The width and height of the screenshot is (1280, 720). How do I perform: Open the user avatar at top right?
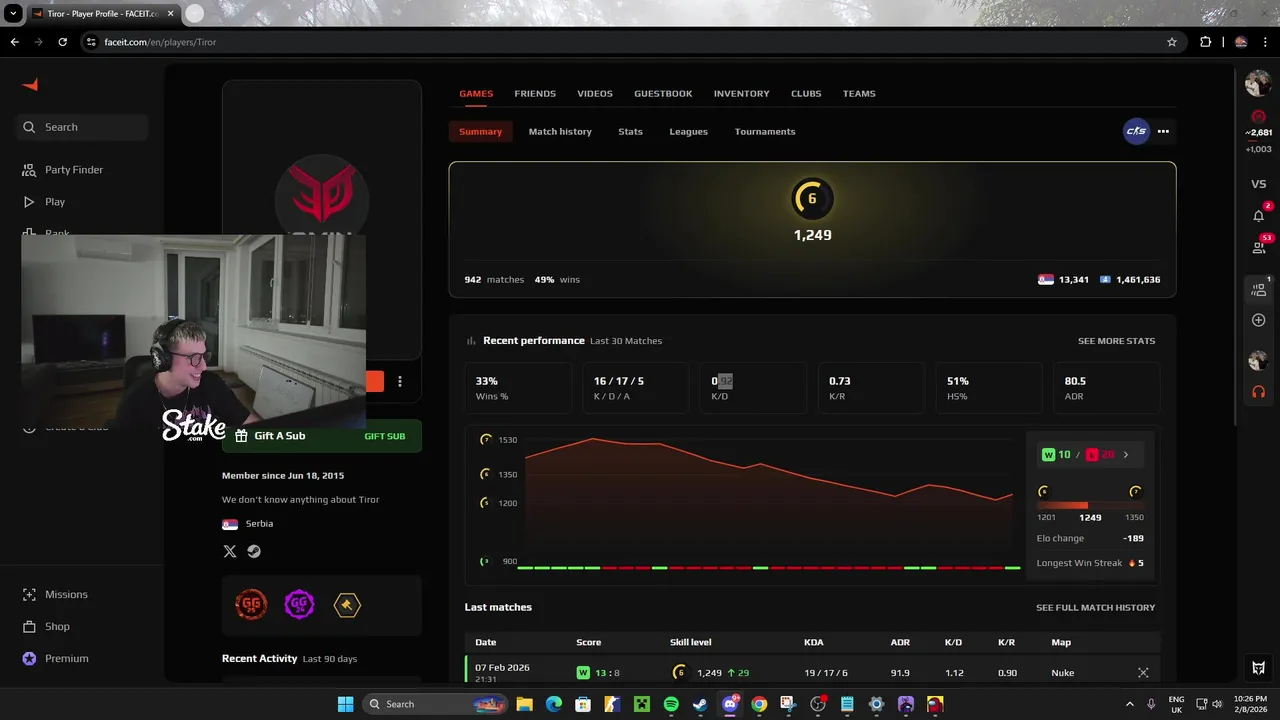[1258, 84]
